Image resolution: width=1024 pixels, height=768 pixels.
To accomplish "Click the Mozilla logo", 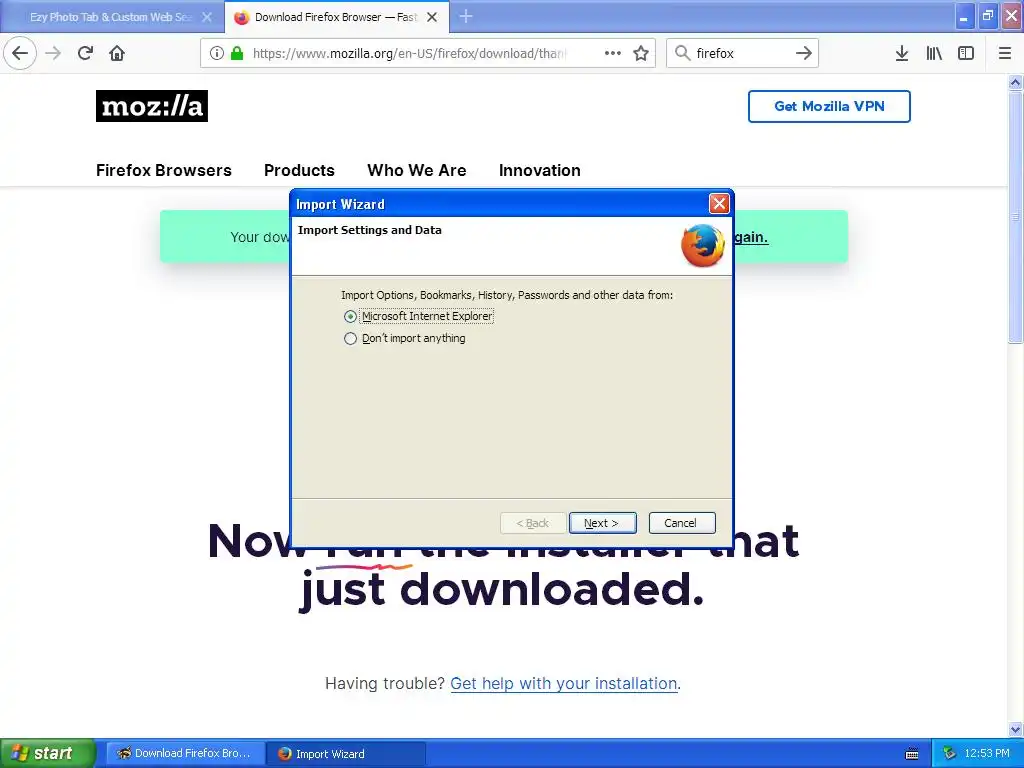I will coord(152,106).
